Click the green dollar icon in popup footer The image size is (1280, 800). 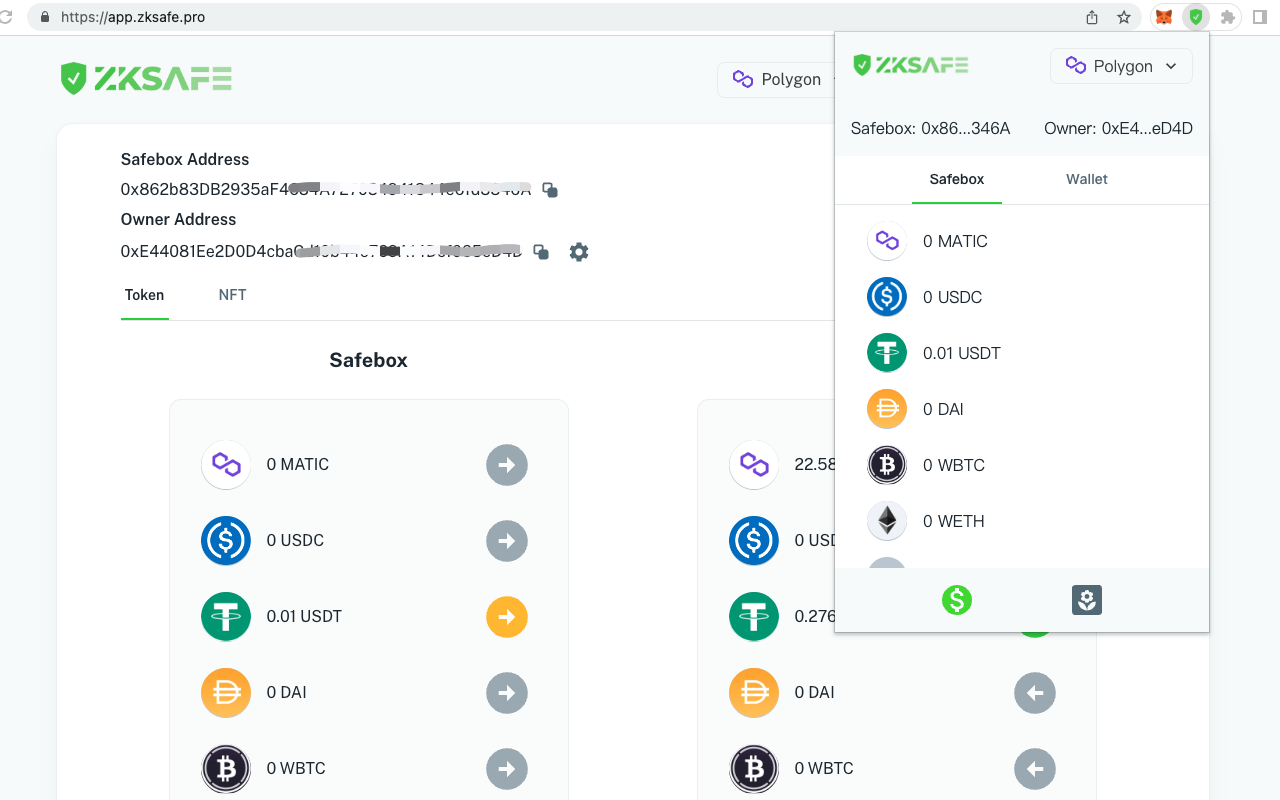pos(957,600)
